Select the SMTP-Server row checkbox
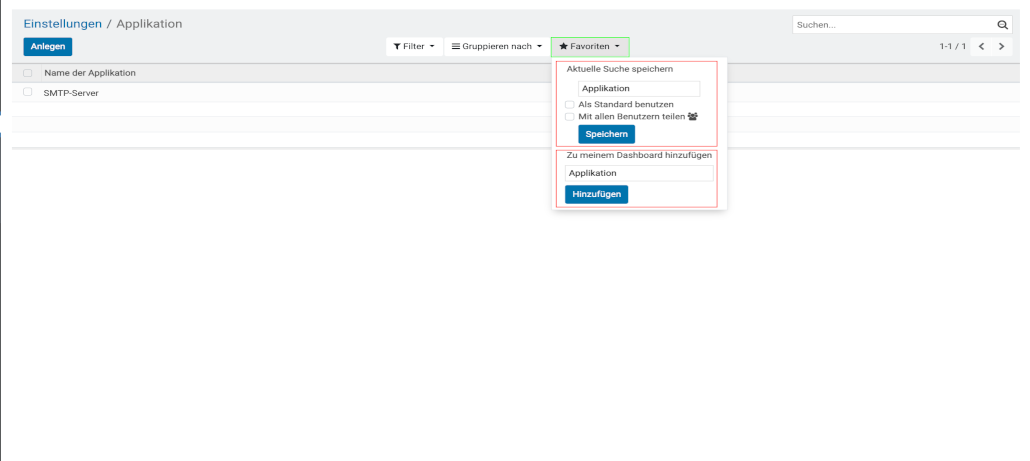This screenshot has height=461, width=1030. (28, 92)
